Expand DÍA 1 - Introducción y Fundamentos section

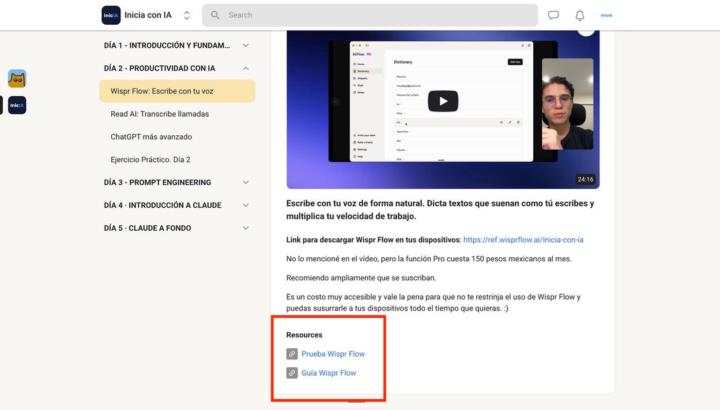point(246,45)
